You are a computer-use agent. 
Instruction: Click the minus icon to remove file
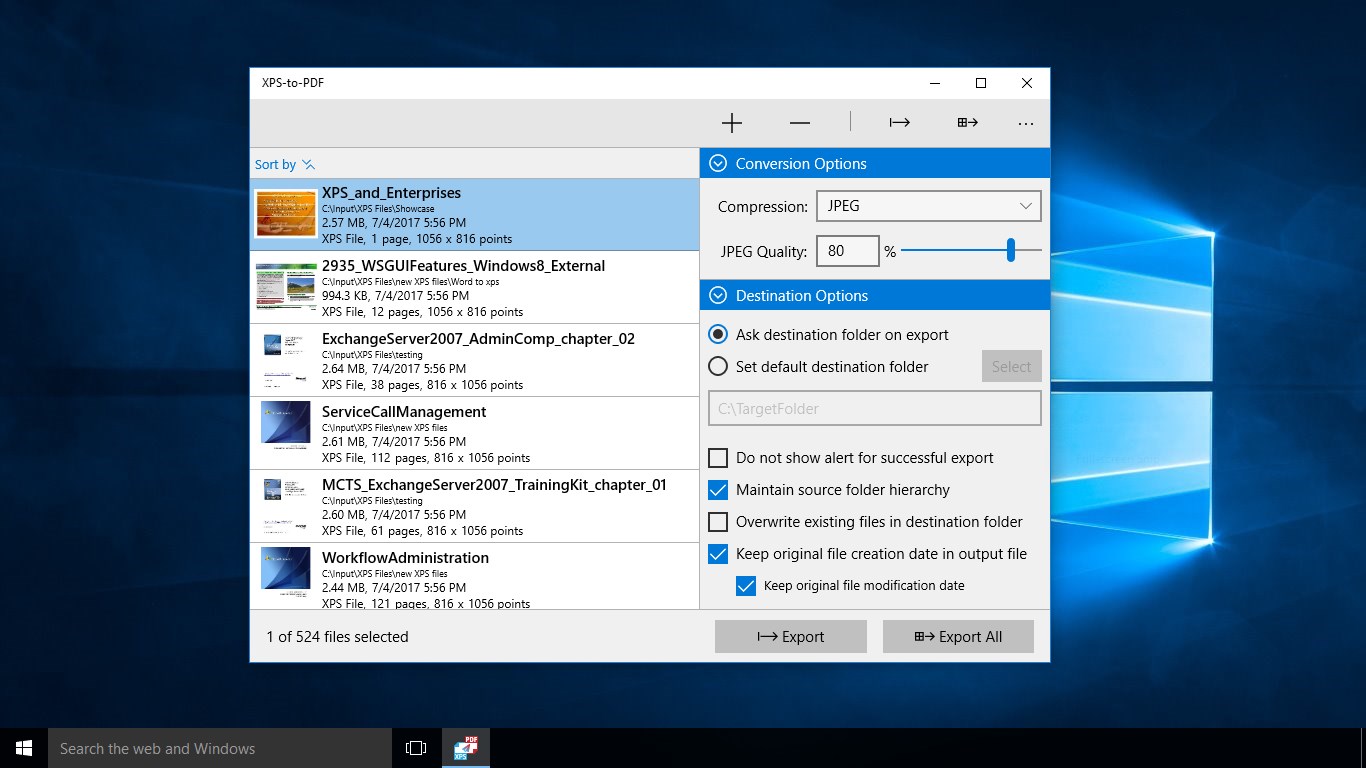(x=800, y=123)
